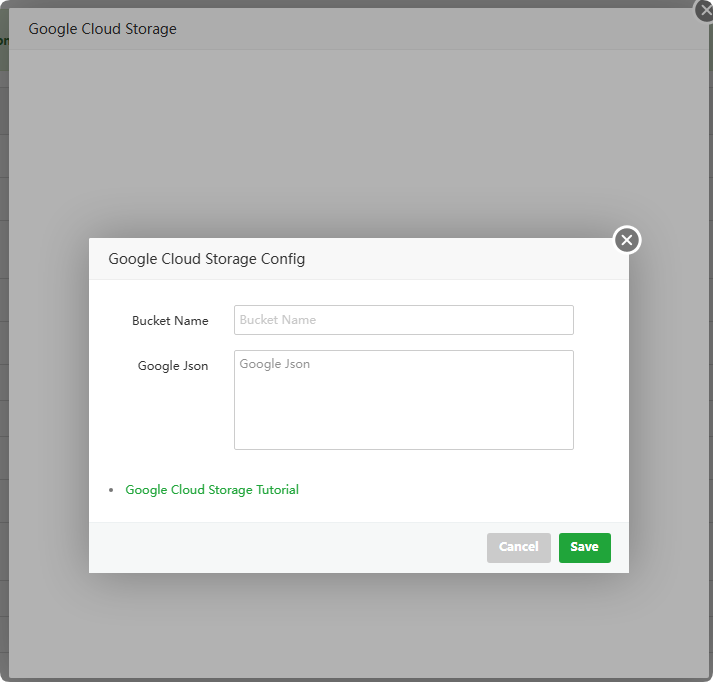Click the bullet point before the tutorial link
This screenshot has width=713, height=682.
click(110, 491)
